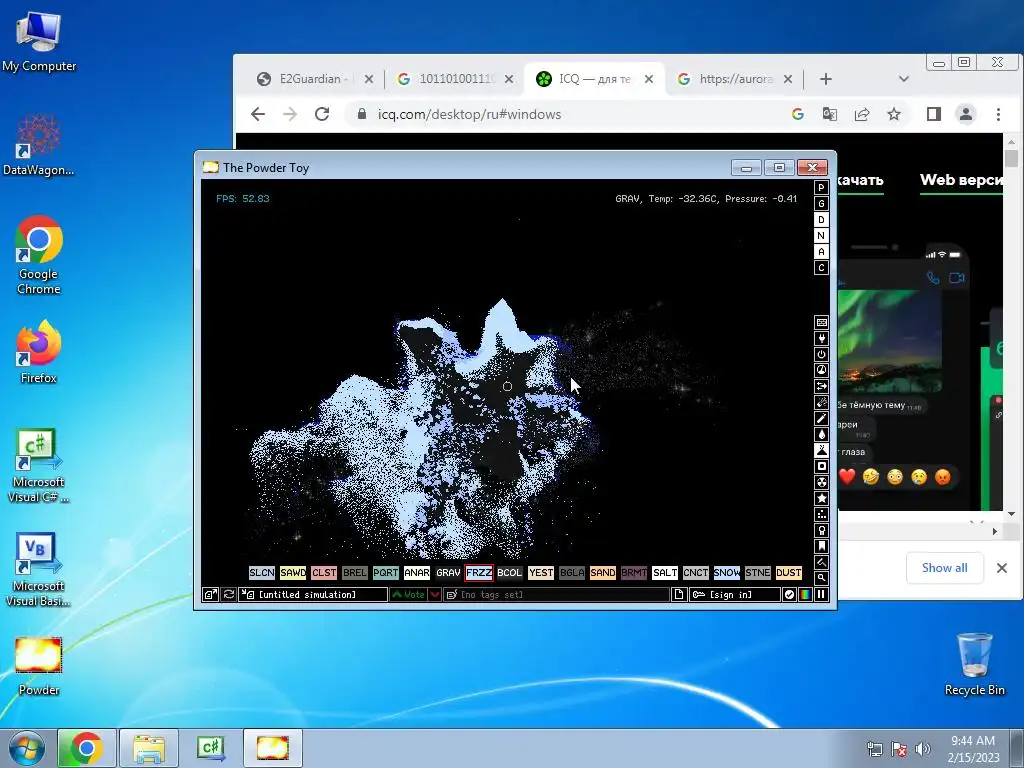Click the Chrome address bar URL
1024x768 pixels.
[x=469, y=114]
